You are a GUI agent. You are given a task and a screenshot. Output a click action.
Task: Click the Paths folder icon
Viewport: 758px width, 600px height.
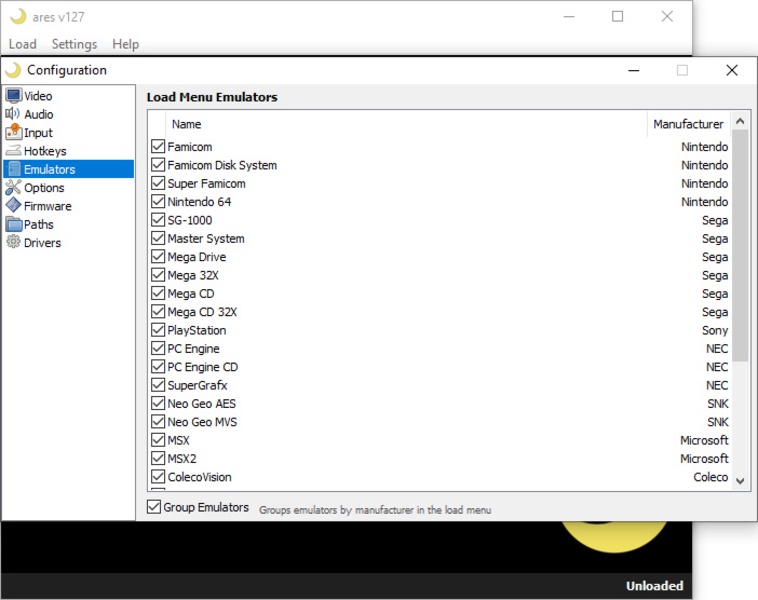pos(13,224)
